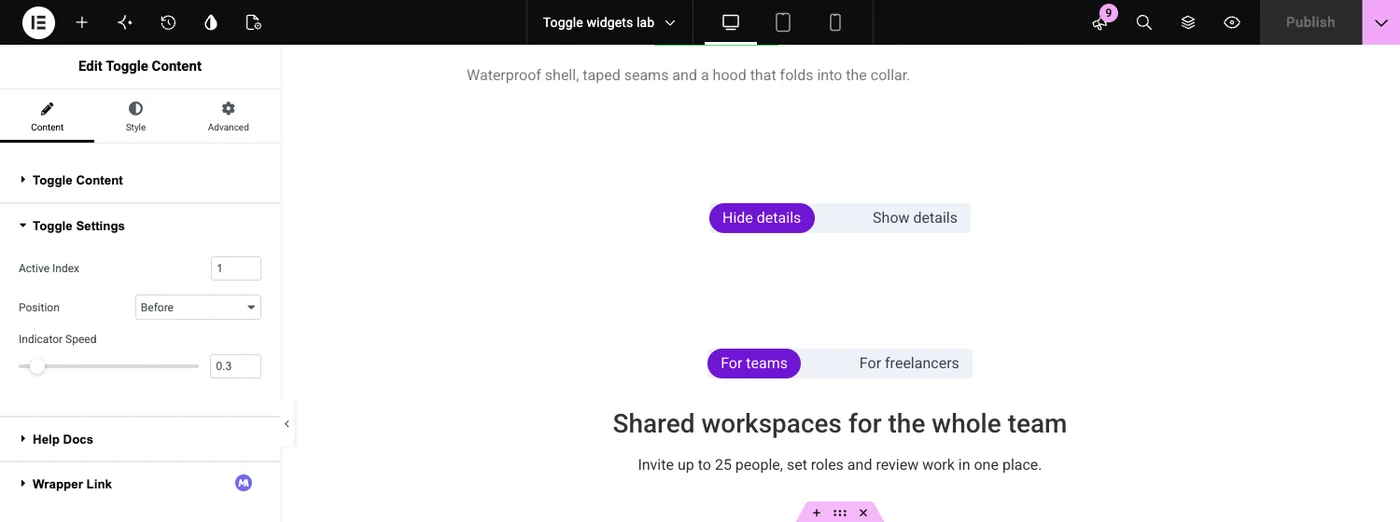Screen dimensions: 1400x522
Task: Open the page settings document icon
Action: coord(254,22)
